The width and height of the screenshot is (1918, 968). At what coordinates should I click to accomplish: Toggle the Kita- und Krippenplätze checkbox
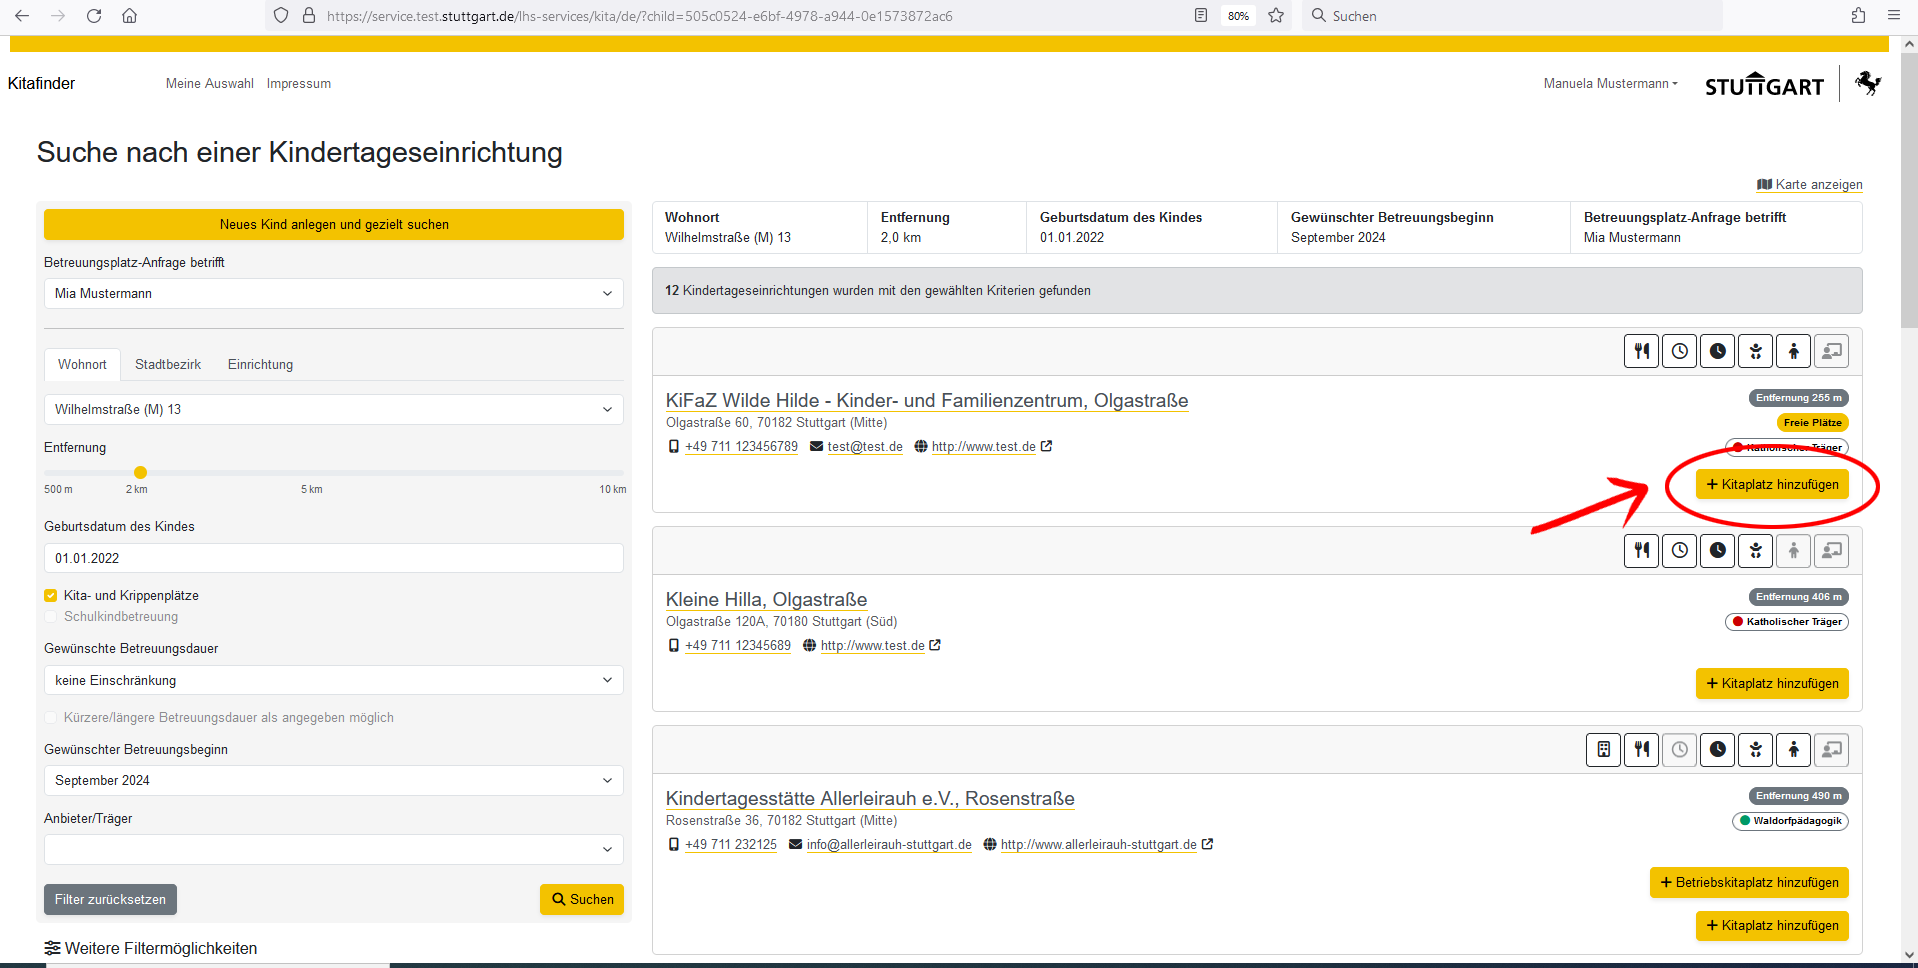tap(51, 596)
